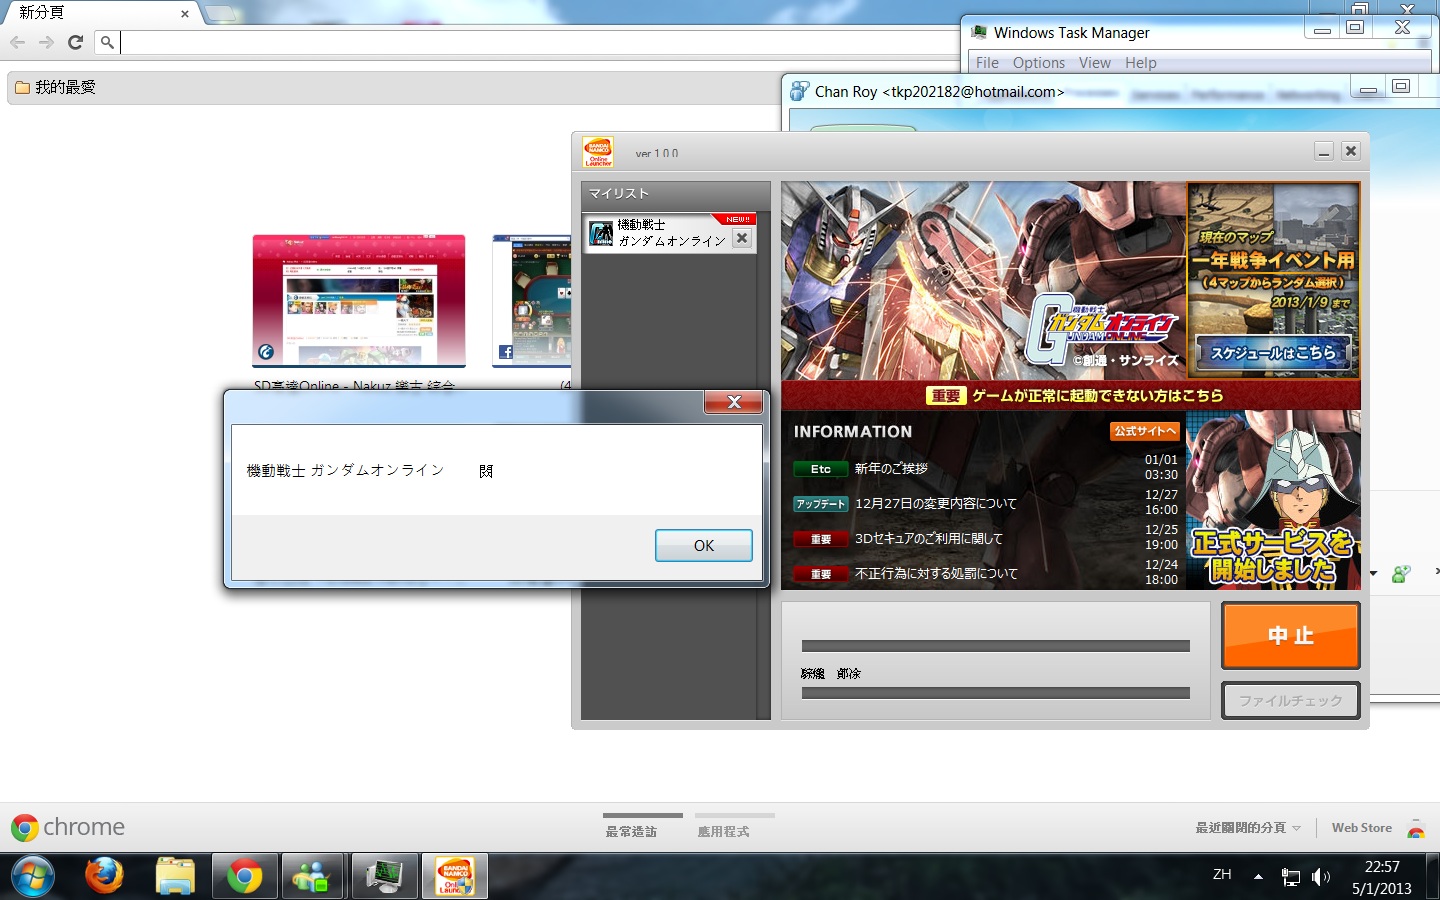The image size is (1440, 900).
Task: Open the 不正行為に対する処罰について news item
Action: tap(936, 573)
